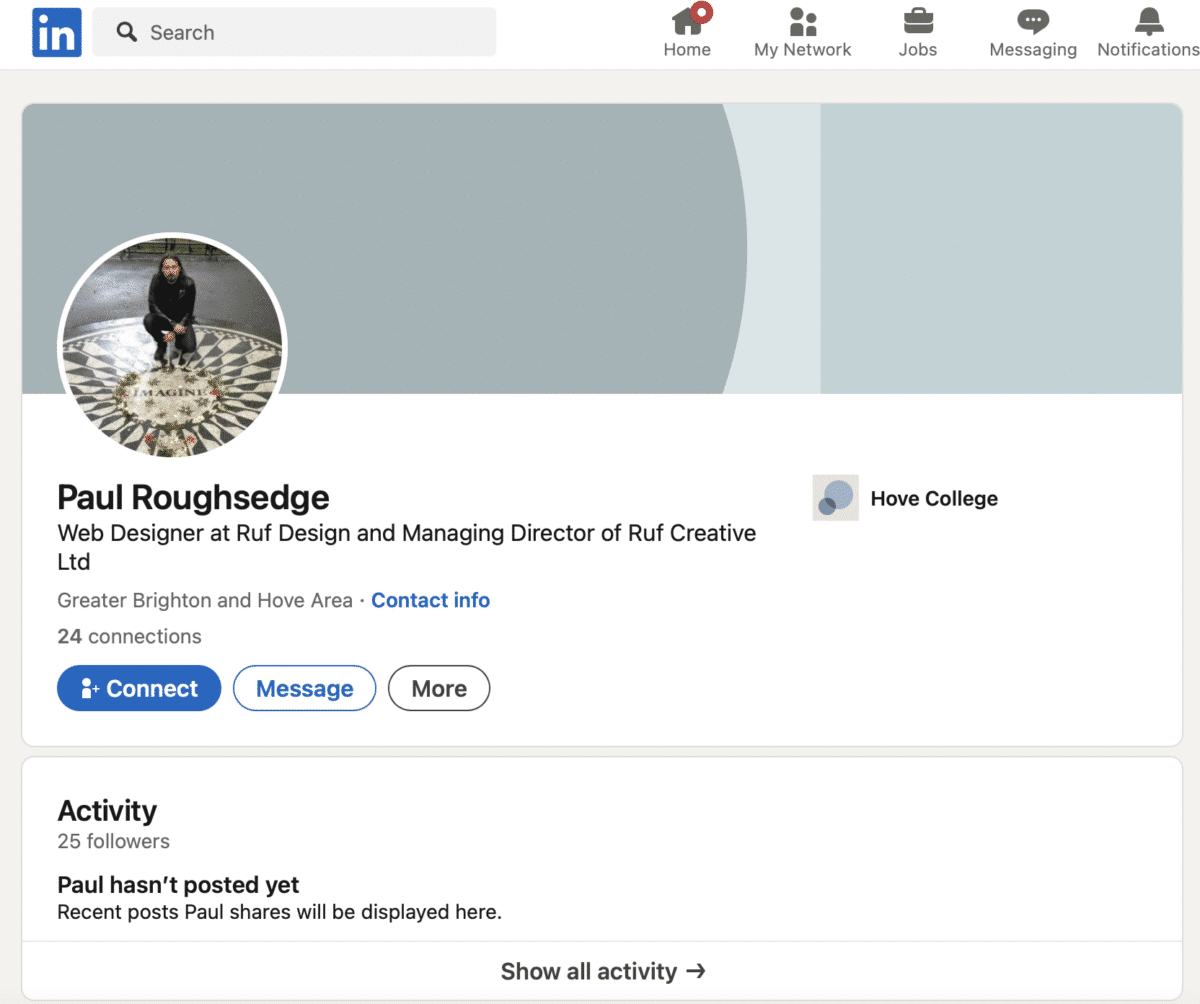Open the Notifications bell icon
Viewport: 1200px width, 1004px height.
(x=1149, y=21)
